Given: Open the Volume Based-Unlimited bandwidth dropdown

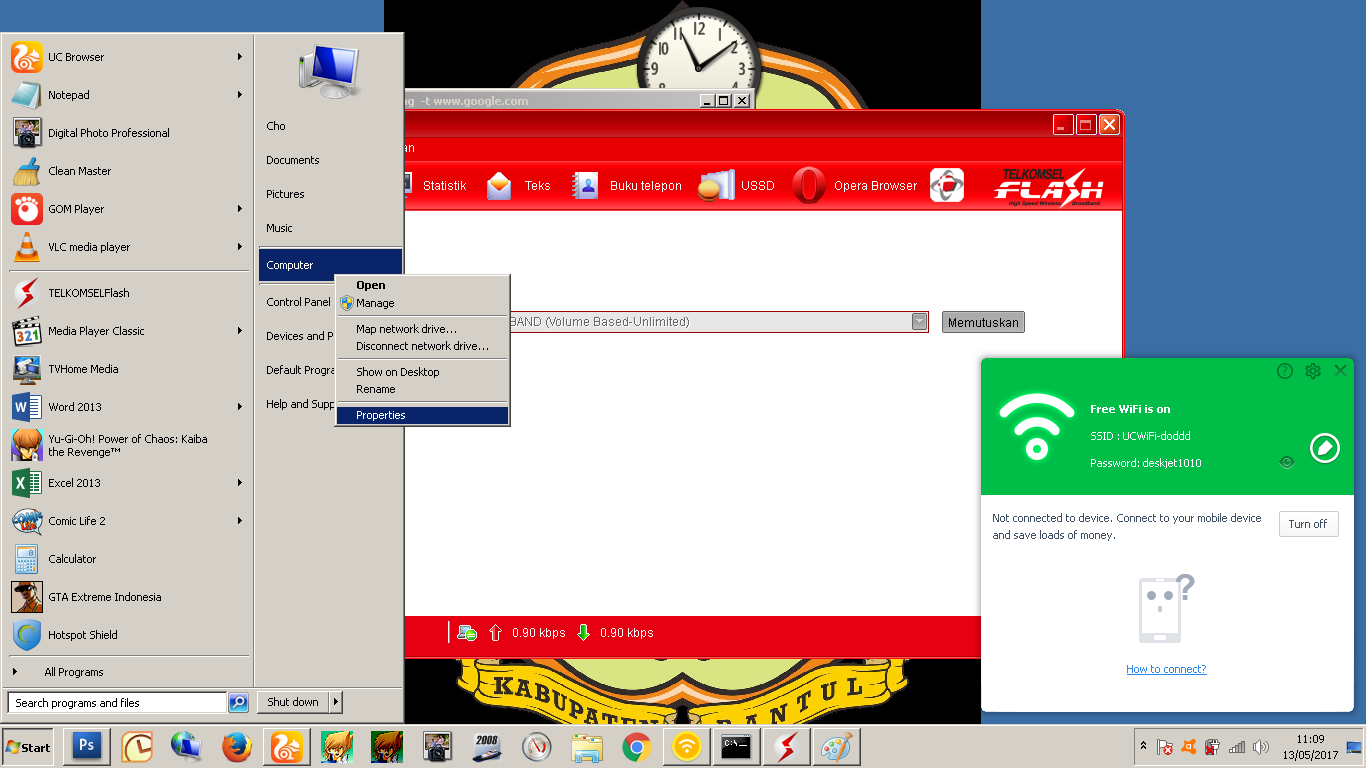Looking at the screenshot, I should coord(918,321).
